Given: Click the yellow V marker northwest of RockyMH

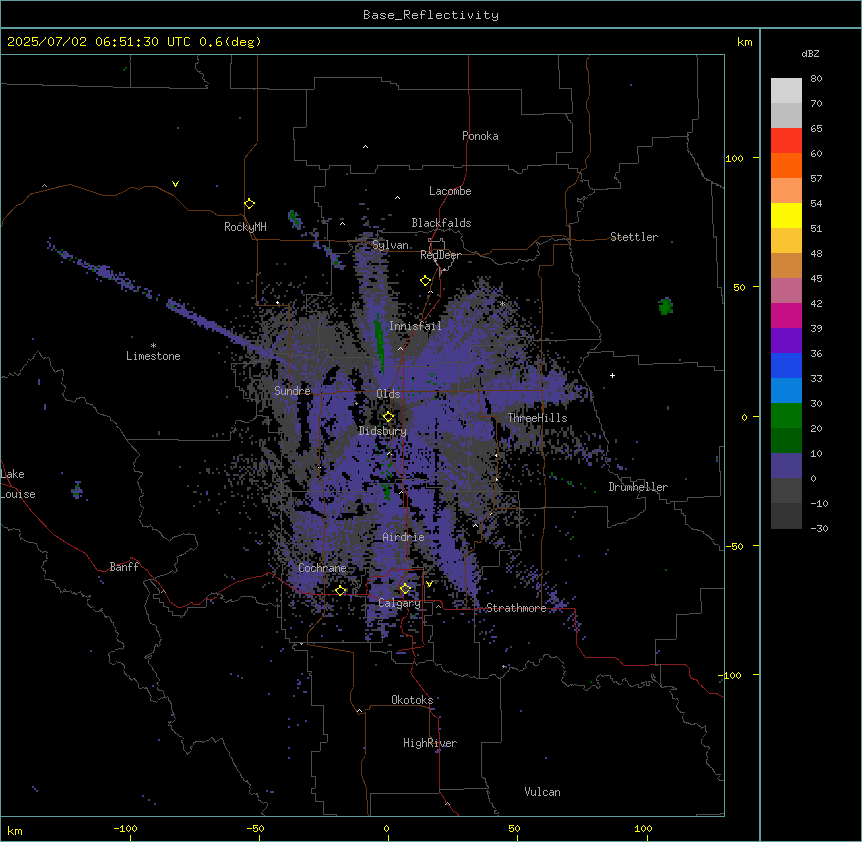Looking at the screenshot, I should tap(175, 184).
